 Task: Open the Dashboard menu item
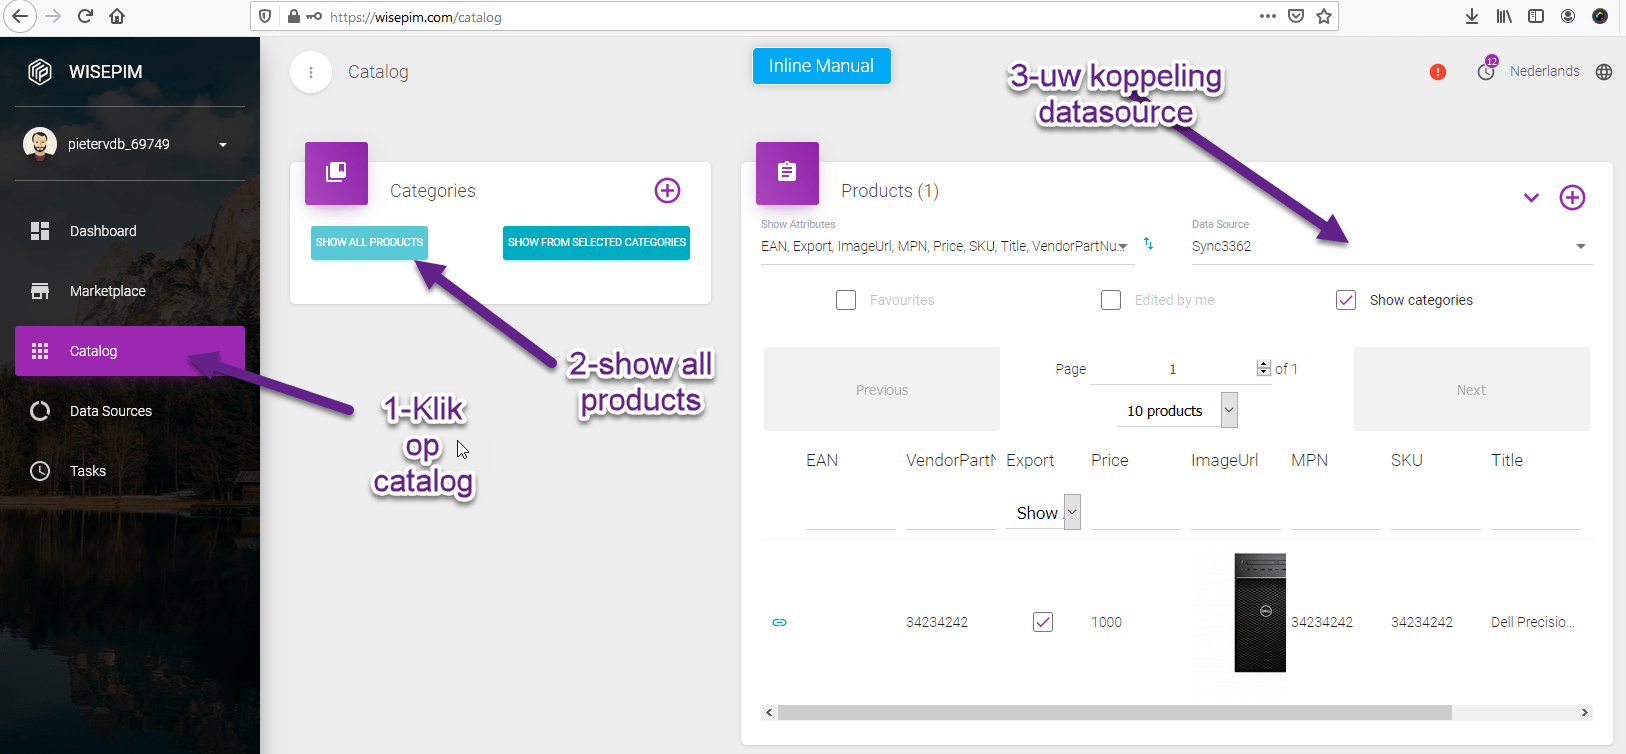[x=130, y=231]
